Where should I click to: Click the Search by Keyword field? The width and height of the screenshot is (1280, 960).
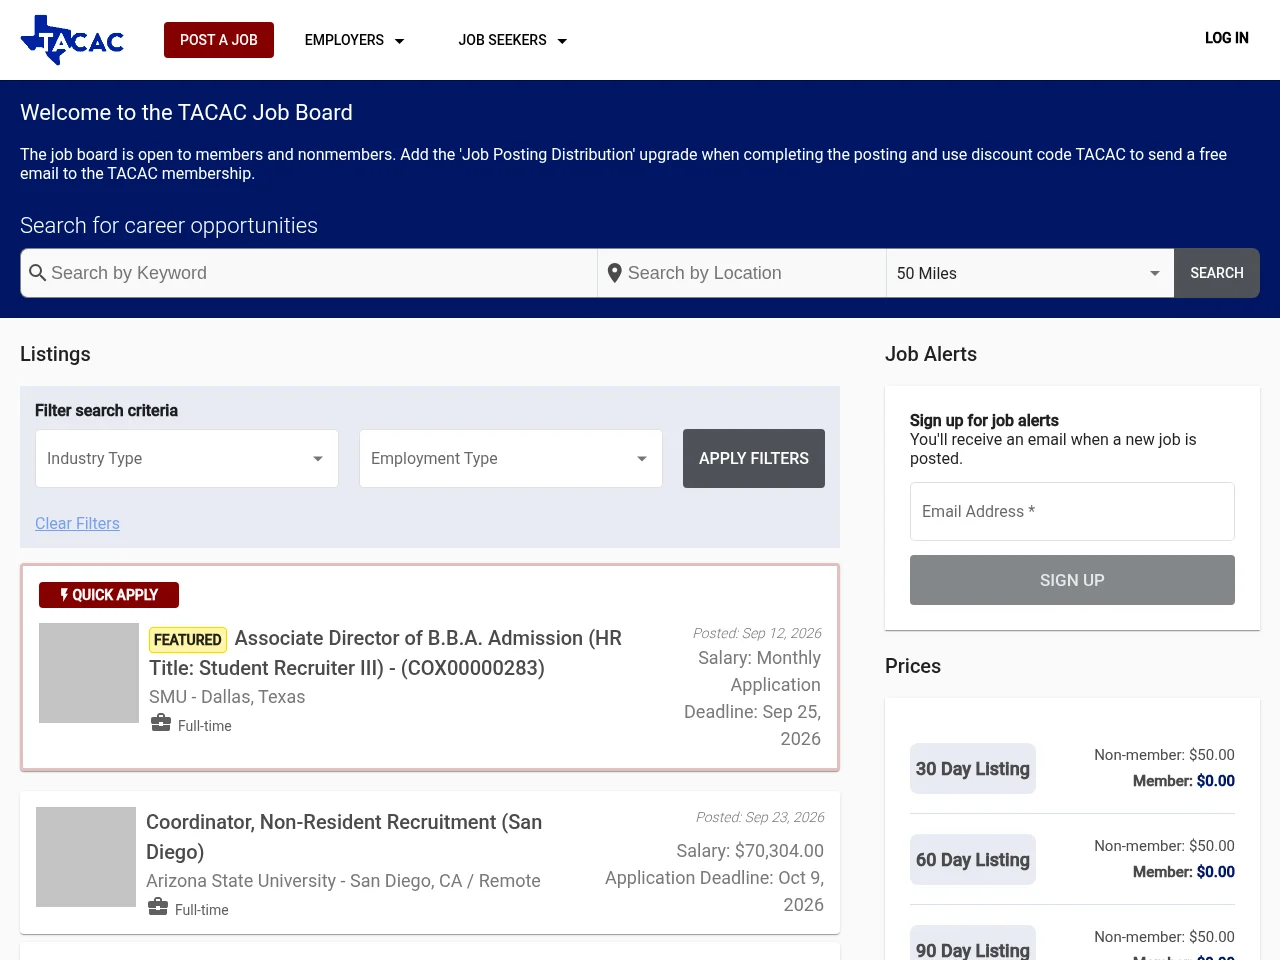coord(309,273)
